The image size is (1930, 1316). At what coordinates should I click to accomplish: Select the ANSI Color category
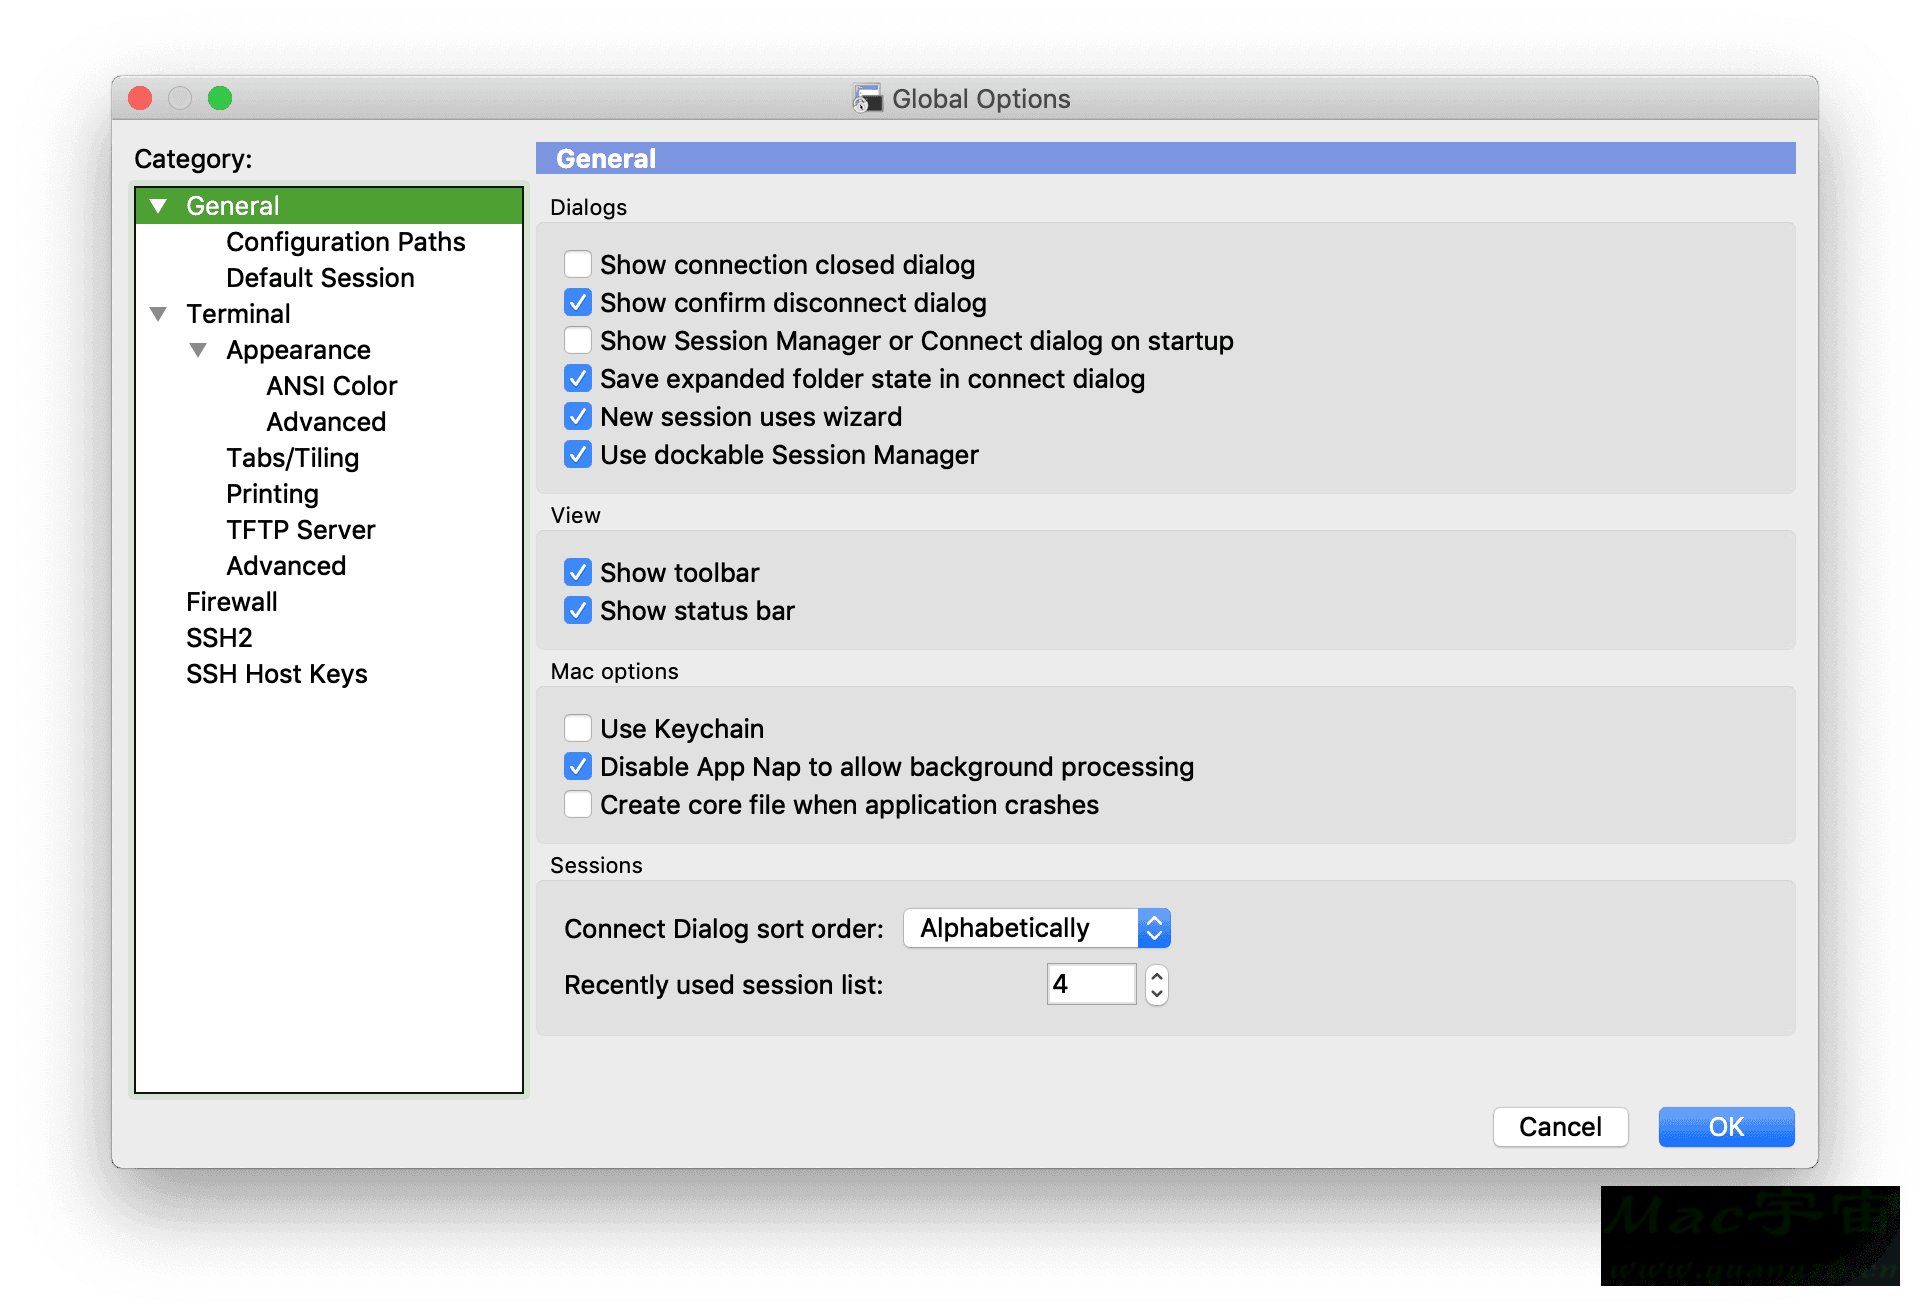(x=331, y=385)
